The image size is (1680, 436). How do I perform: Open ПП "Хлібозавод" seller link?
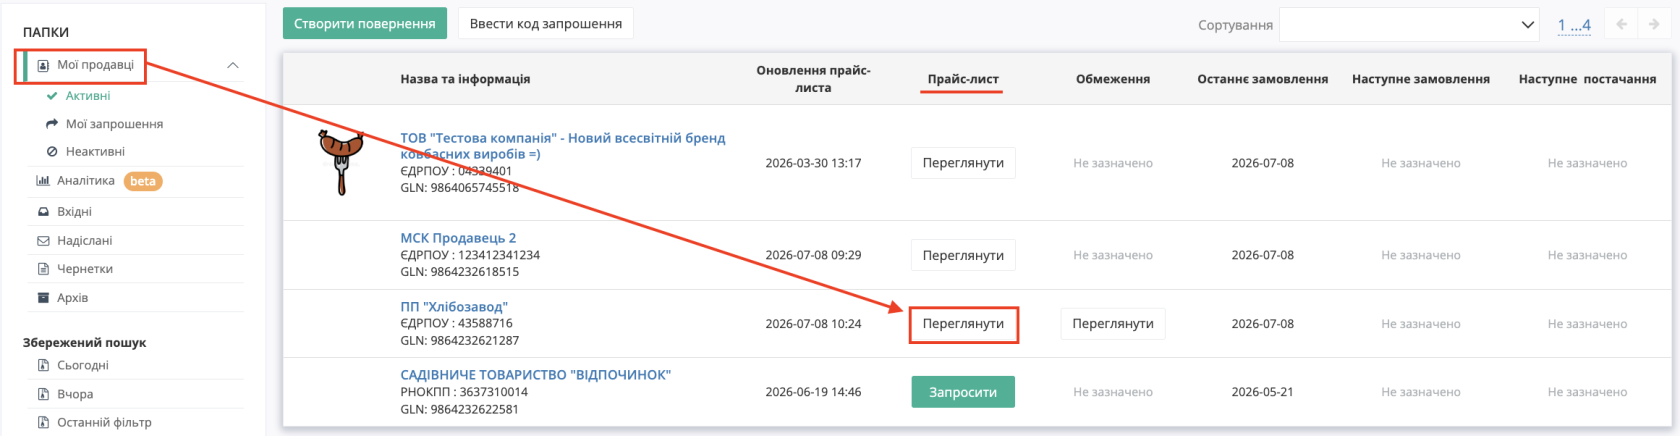[x=454, y=307]
